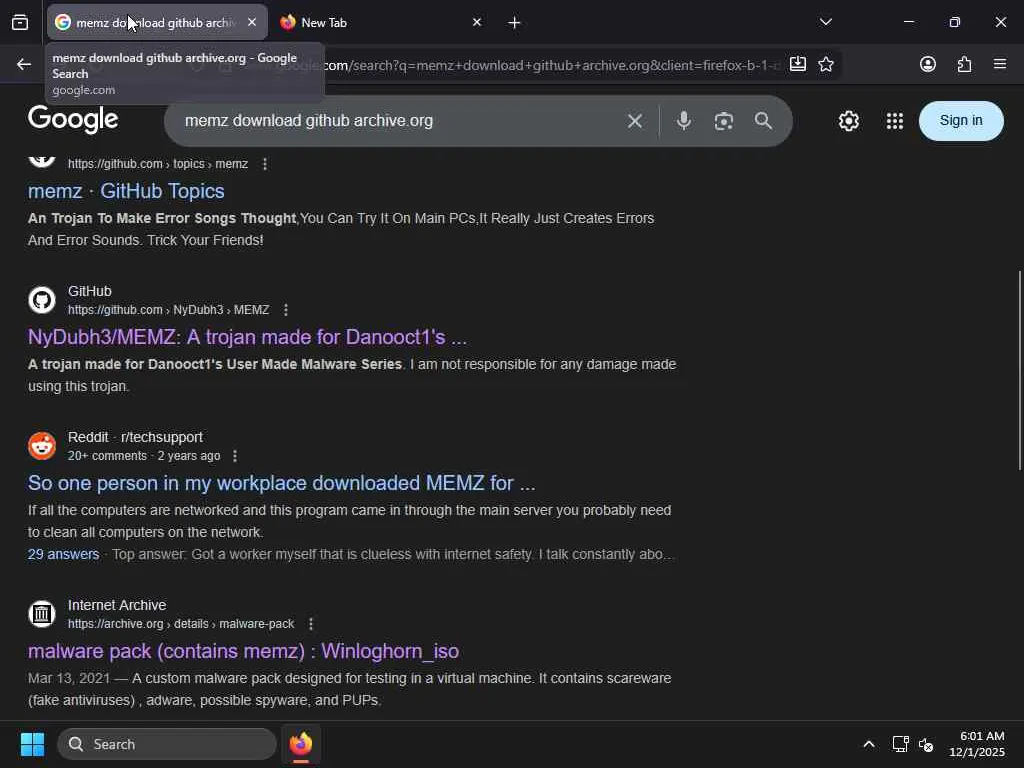This screenshot has width=1024, height=768.
Task: Open the Reddit workplace downloaded MEMZ link
Action: pos(281,483)
